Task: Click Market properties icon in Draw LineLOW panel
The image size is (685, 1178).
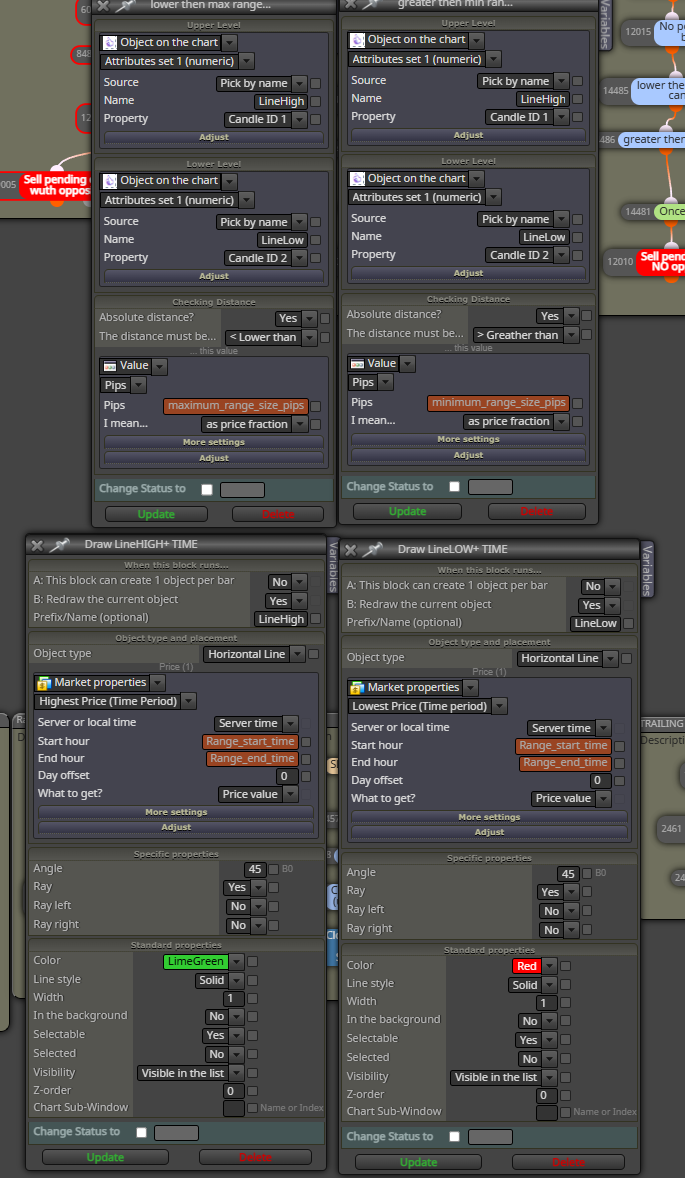Action: (357, 687)
